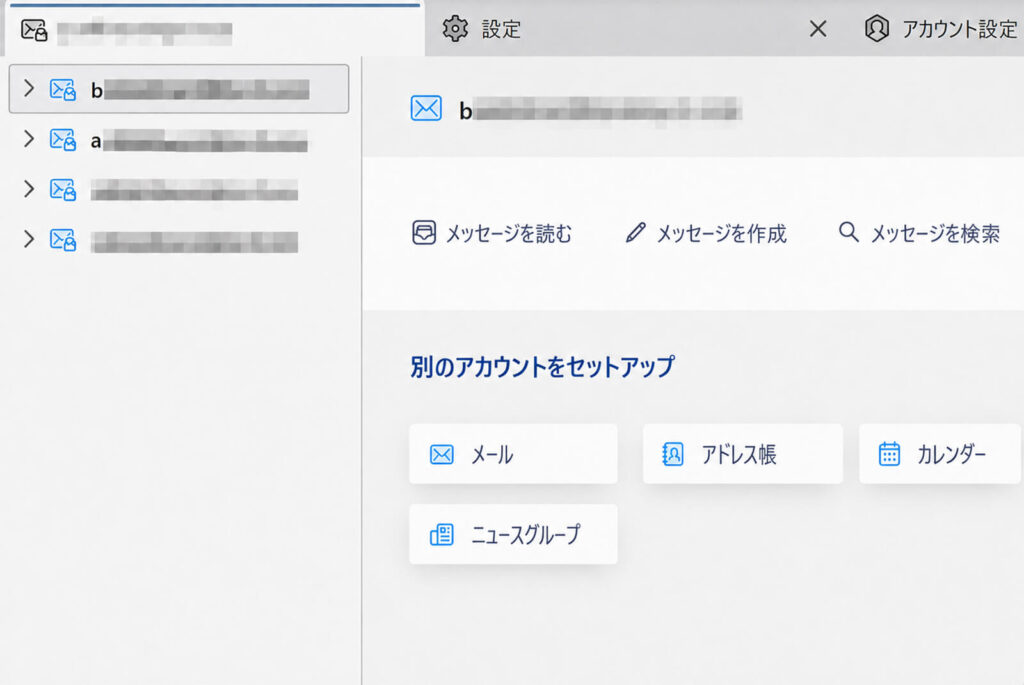Click the envelope icon in account header
The height and width of the screenshot is (685, 1024).
pyautogui.click(x=426, y=108)
